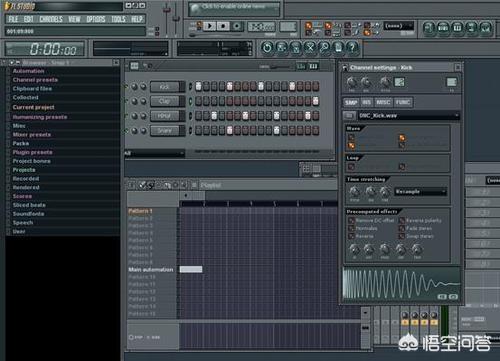
Task: Open the step sequencer grid menu icon
Action: tap(134, 66)
